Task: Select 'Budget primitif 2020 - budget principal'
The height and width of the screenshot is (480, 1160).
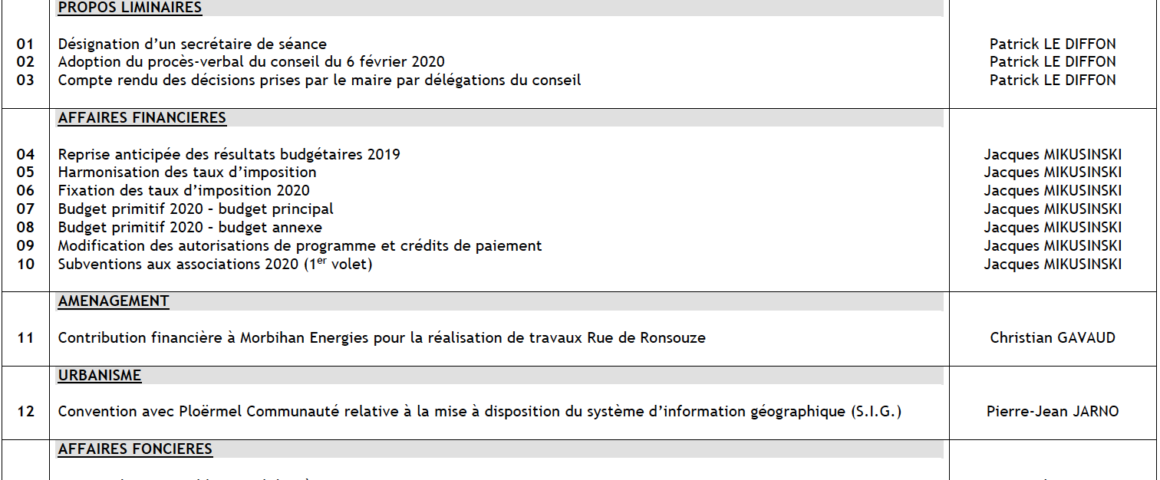Action: point(196,209)
